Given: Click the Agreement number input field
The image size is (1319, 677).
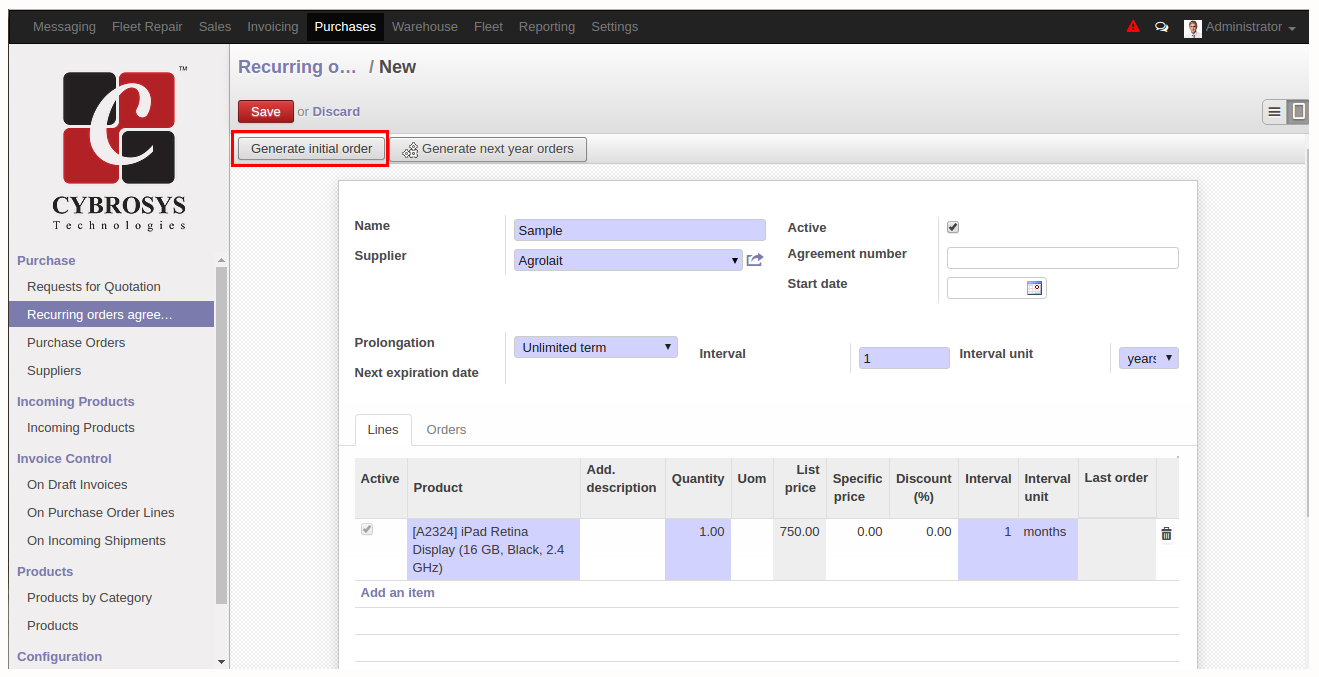Looking at the screenshot, I should [1062, 258].
